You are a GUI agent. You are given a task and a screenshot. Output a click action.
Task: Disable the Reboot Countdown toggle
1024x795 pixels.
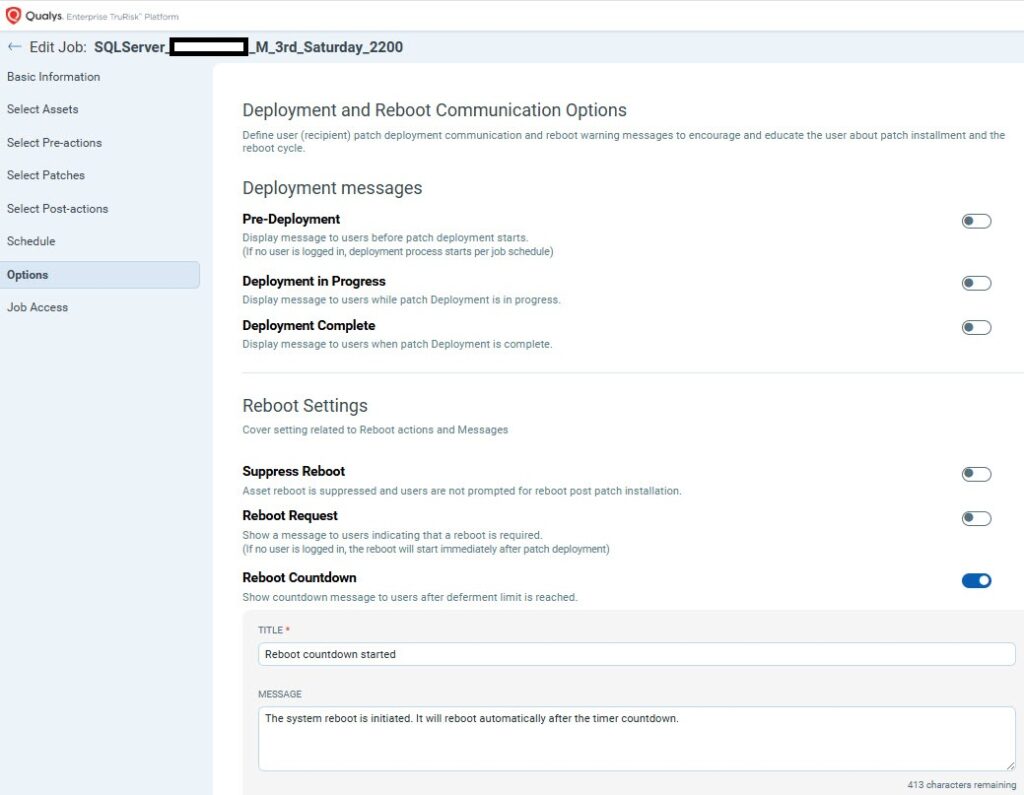(x=976, y=580)
